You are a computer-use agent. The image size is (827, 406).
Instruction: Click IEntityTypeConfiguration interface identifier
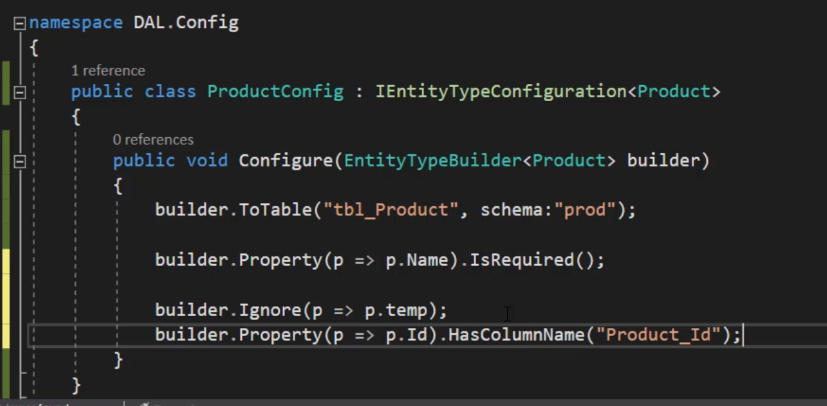click(501, 92)
